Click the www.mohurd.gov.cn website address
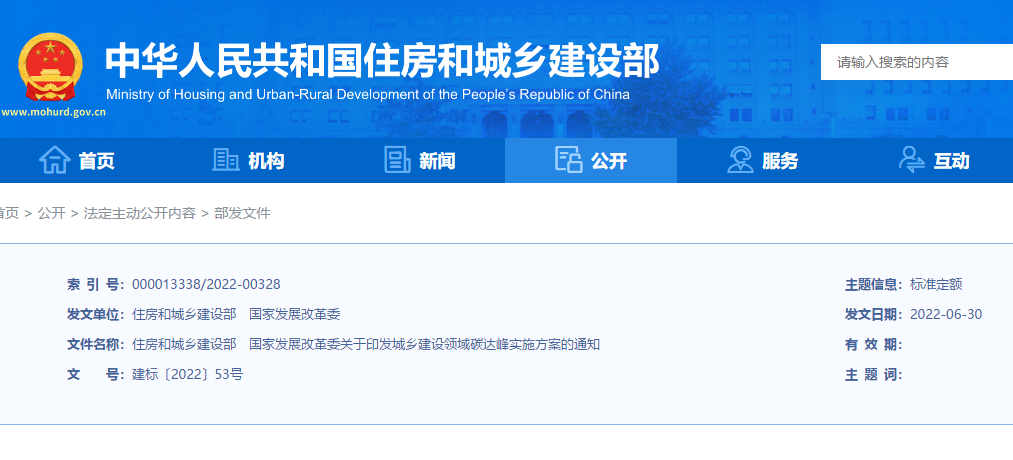This screenshot has width=1013, height=460. click(x=54, y=112)
